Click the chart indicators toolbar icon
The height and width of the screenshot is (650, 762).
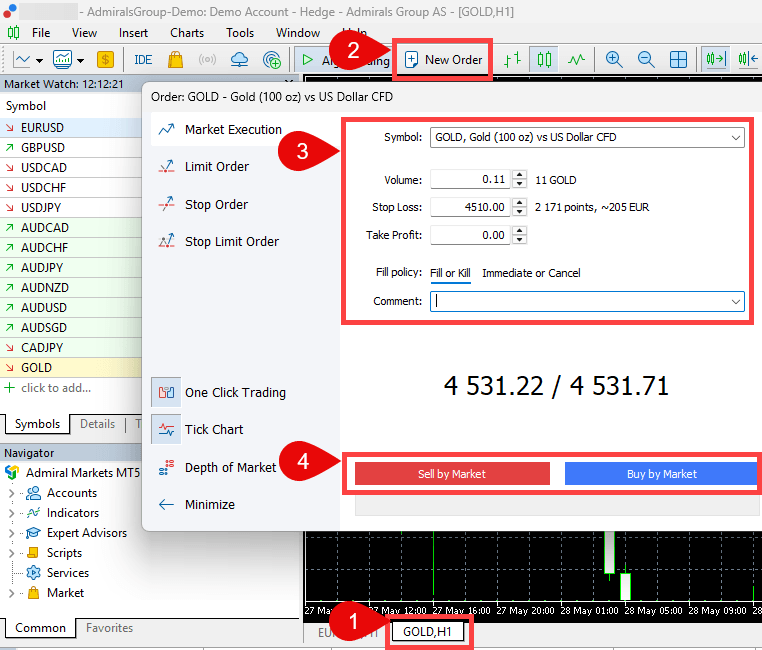click(x=63, y=60)
